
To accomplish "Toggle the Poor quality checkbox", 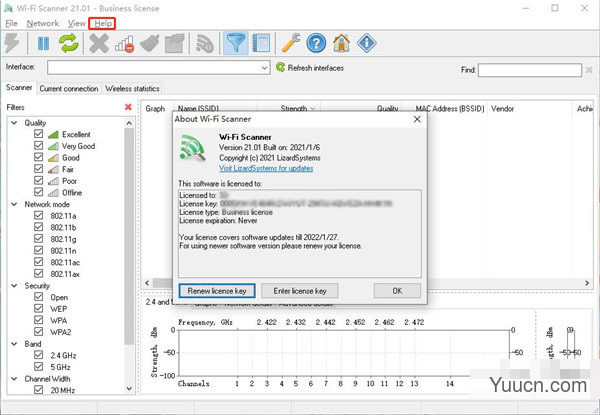I will click(38, 180).
